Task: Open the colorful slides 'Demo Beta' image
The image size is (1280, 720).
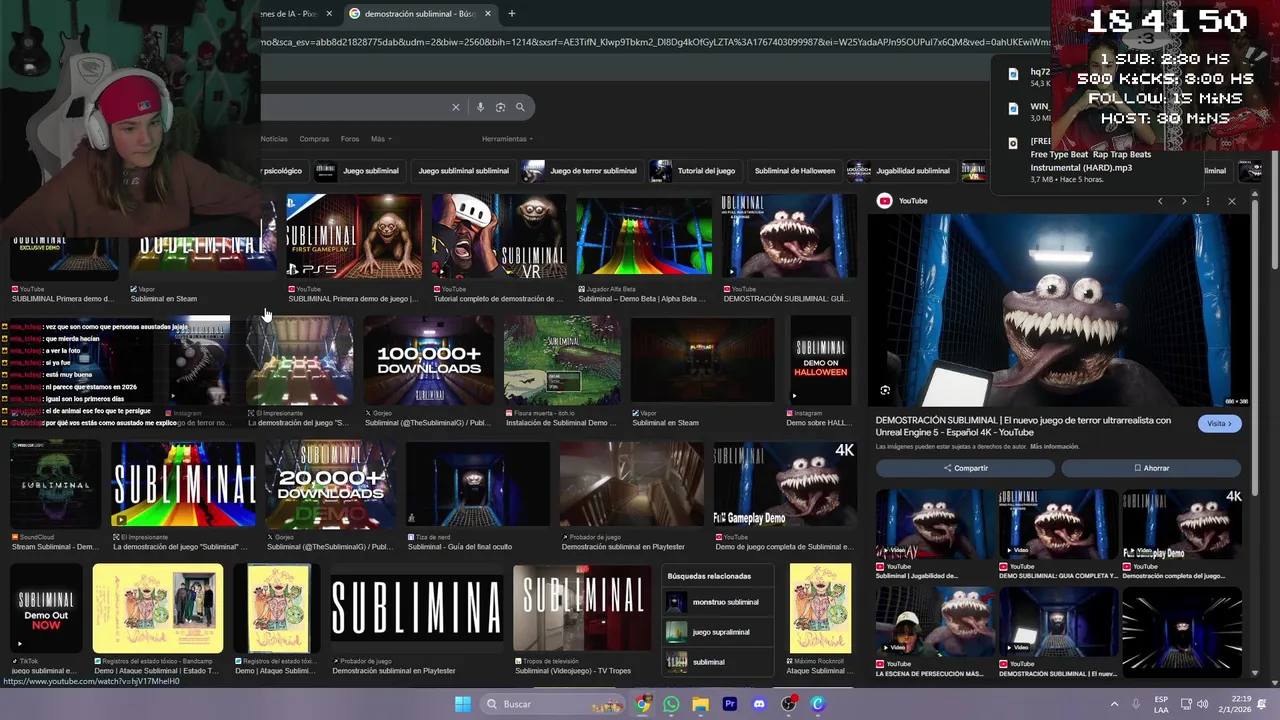Action: click(644, 236)
